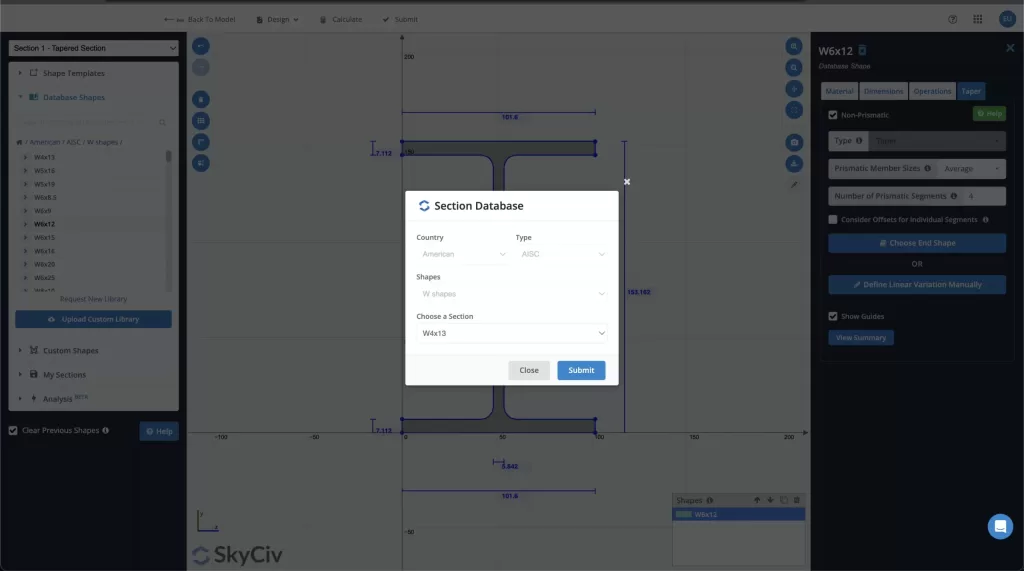Toggle the Non-Prismatic checkbox

point(833,115)
